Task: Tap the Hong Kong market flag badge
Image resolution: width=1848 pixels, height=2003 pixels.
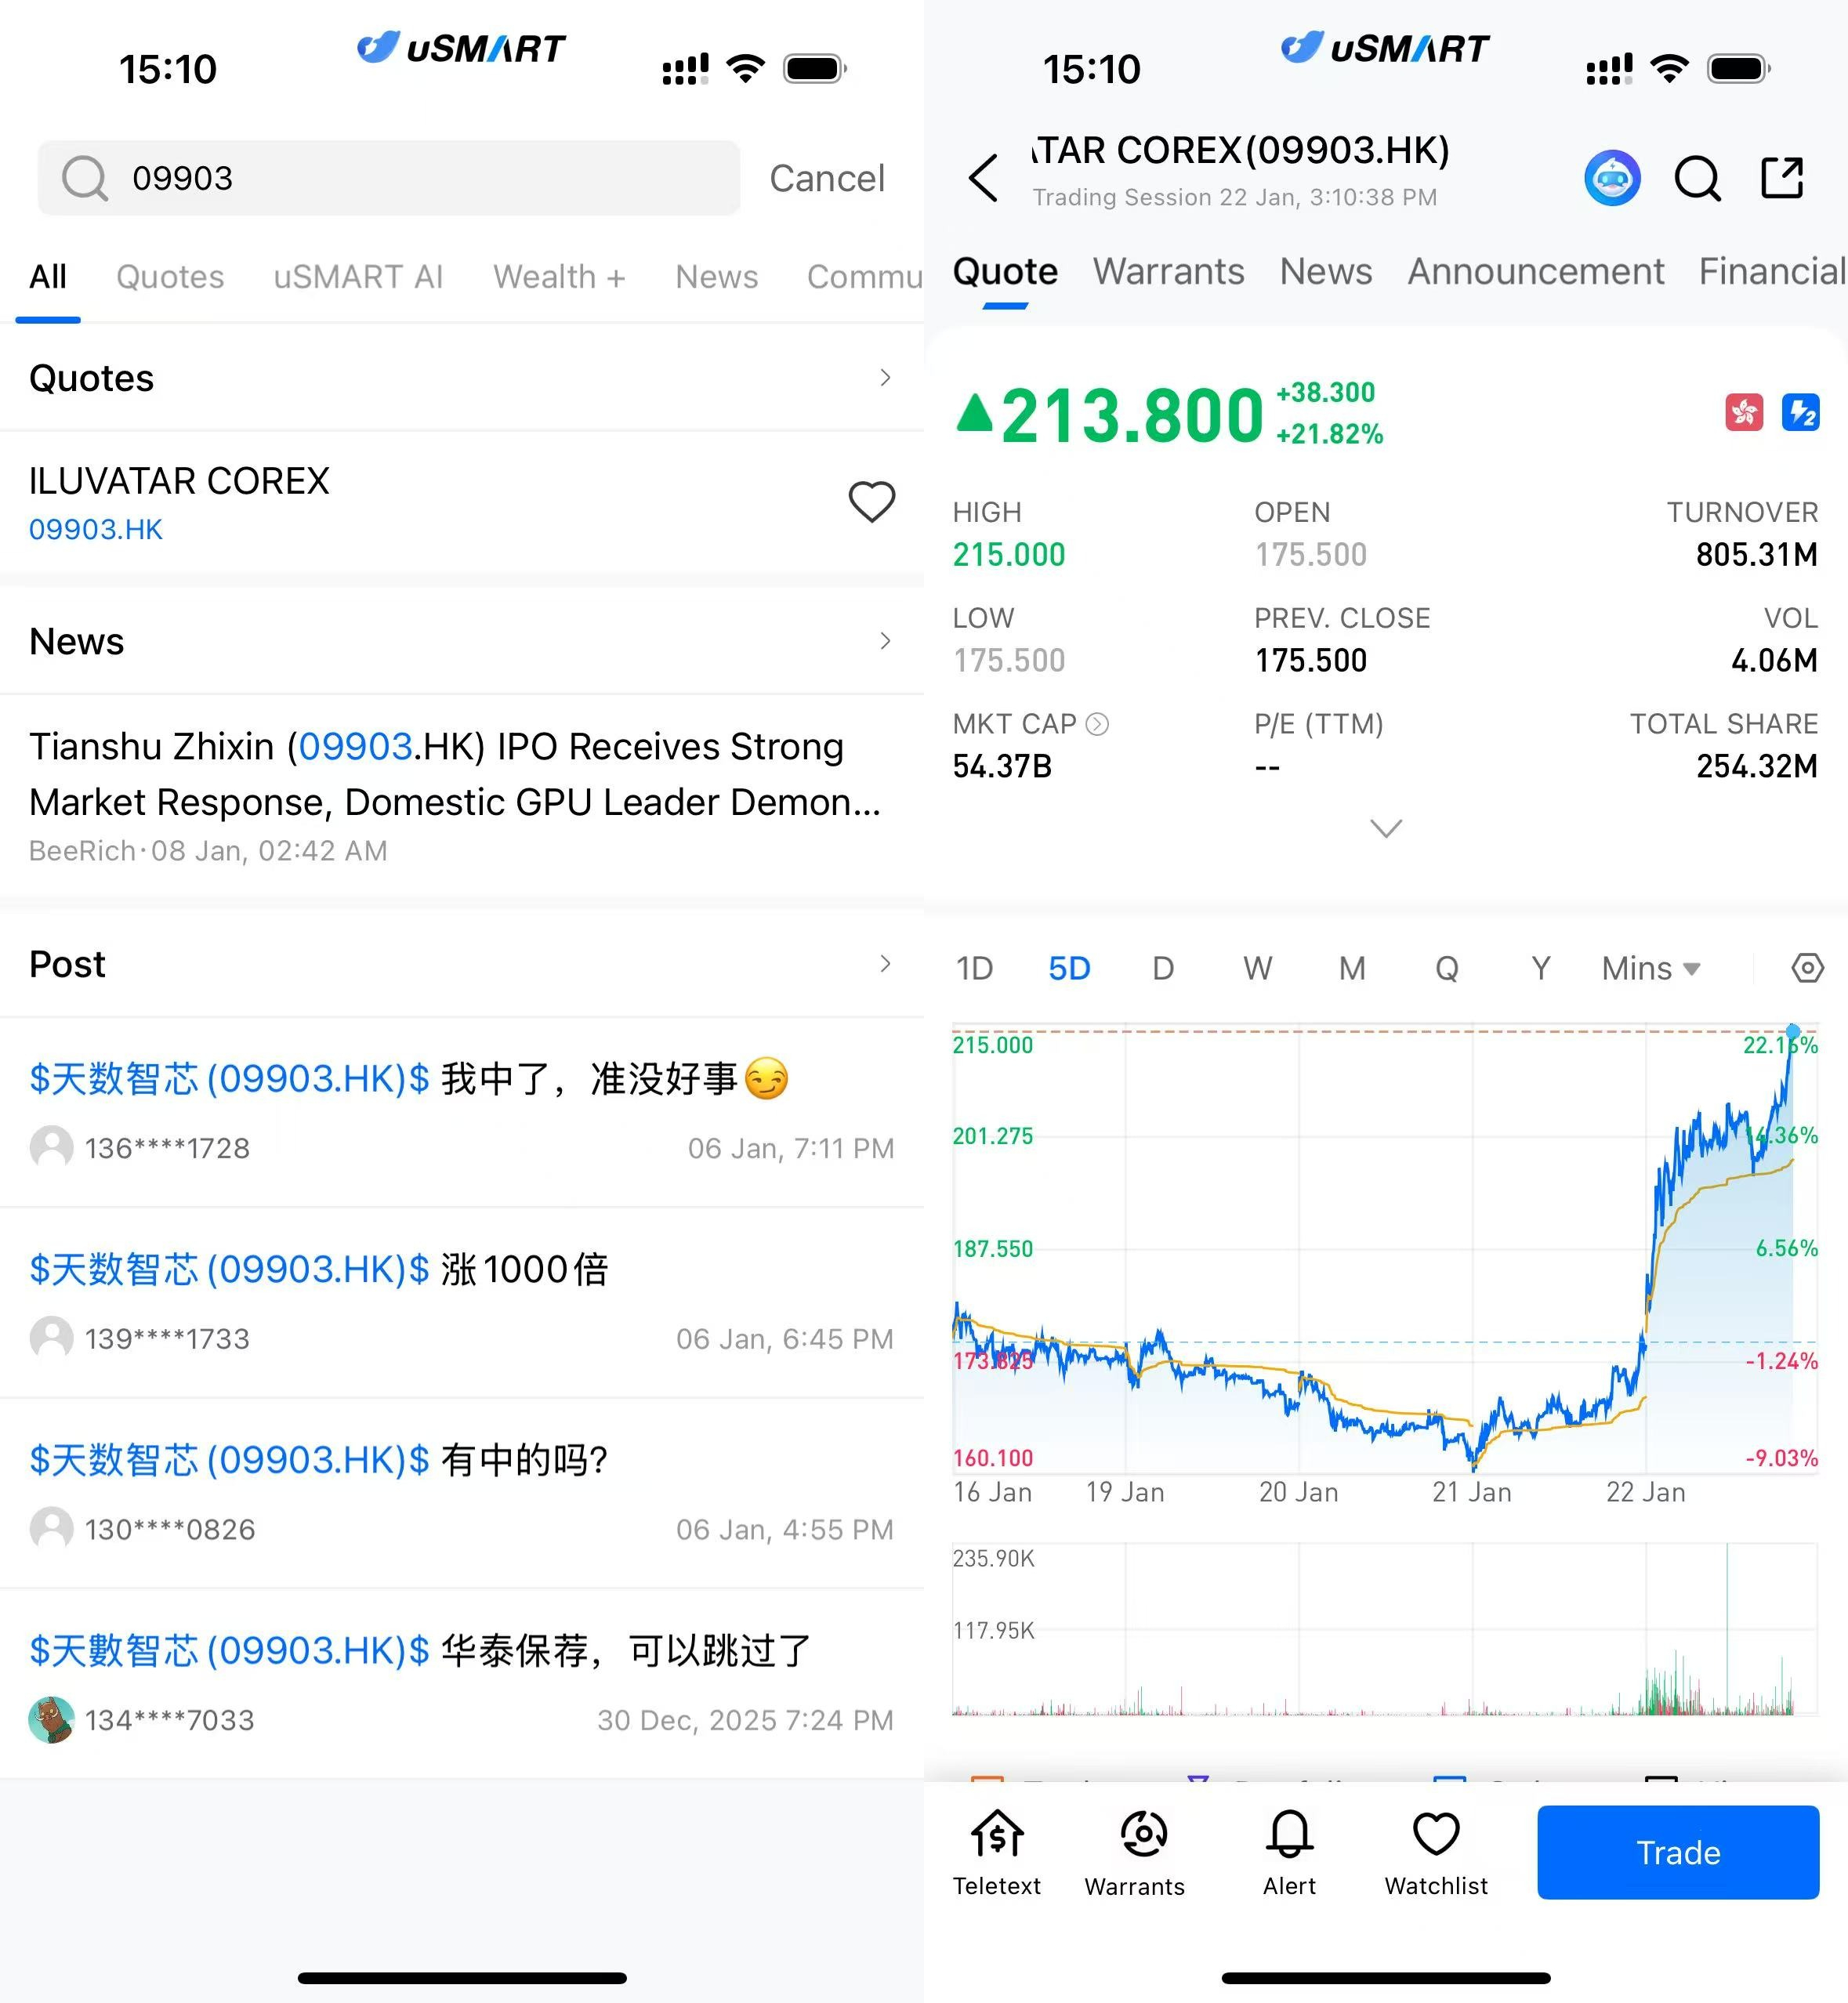Action: point(1744,412)
